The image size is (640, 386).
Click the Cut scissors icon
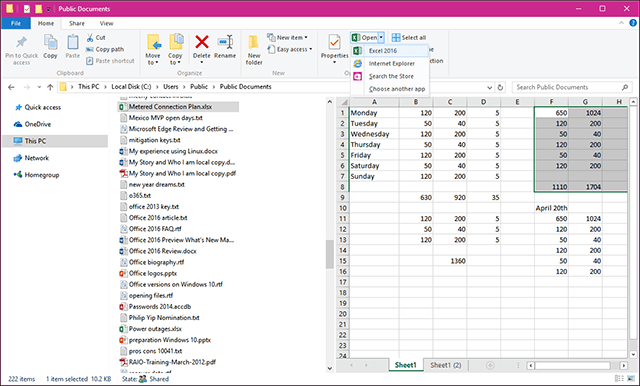(x=90, y=38)
